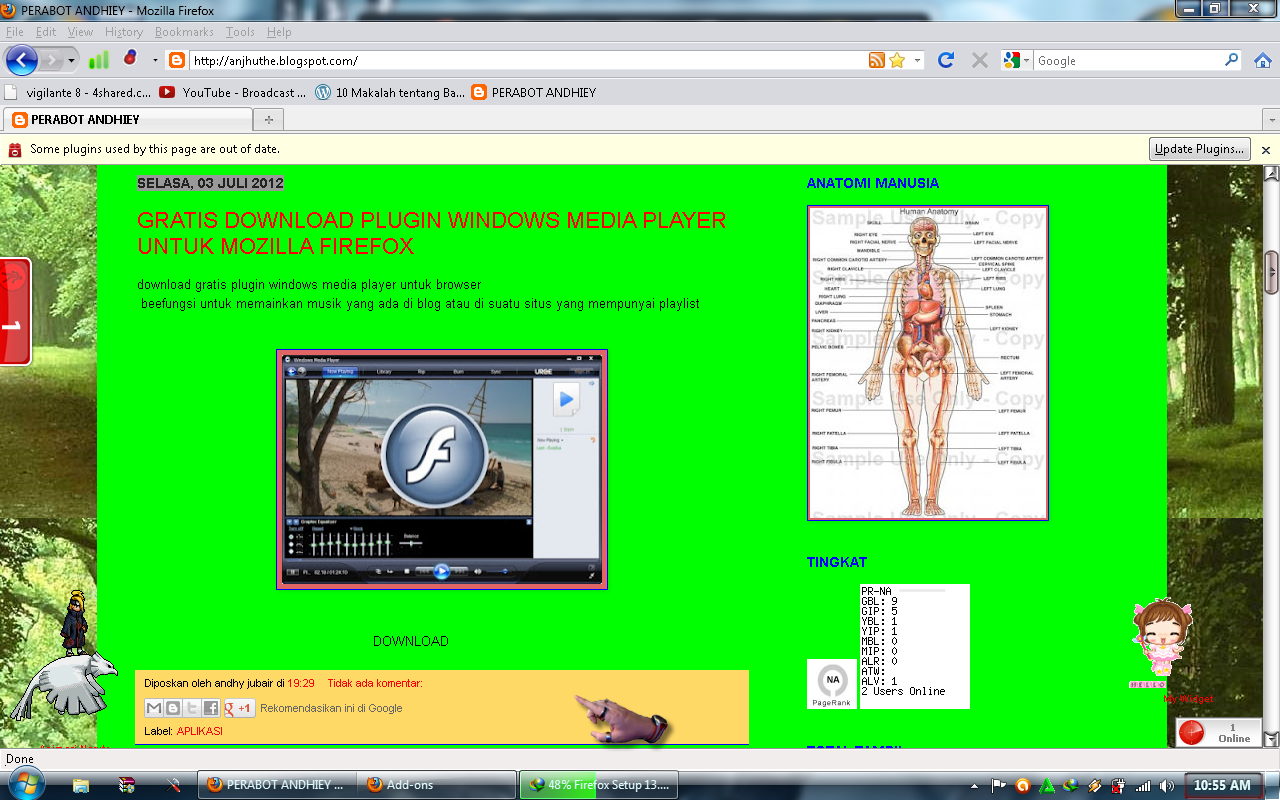The width and height of the screenshot is (1280, 800).
Task: Click the Update Plugins... button
Action: click(x=1199, y=149)
